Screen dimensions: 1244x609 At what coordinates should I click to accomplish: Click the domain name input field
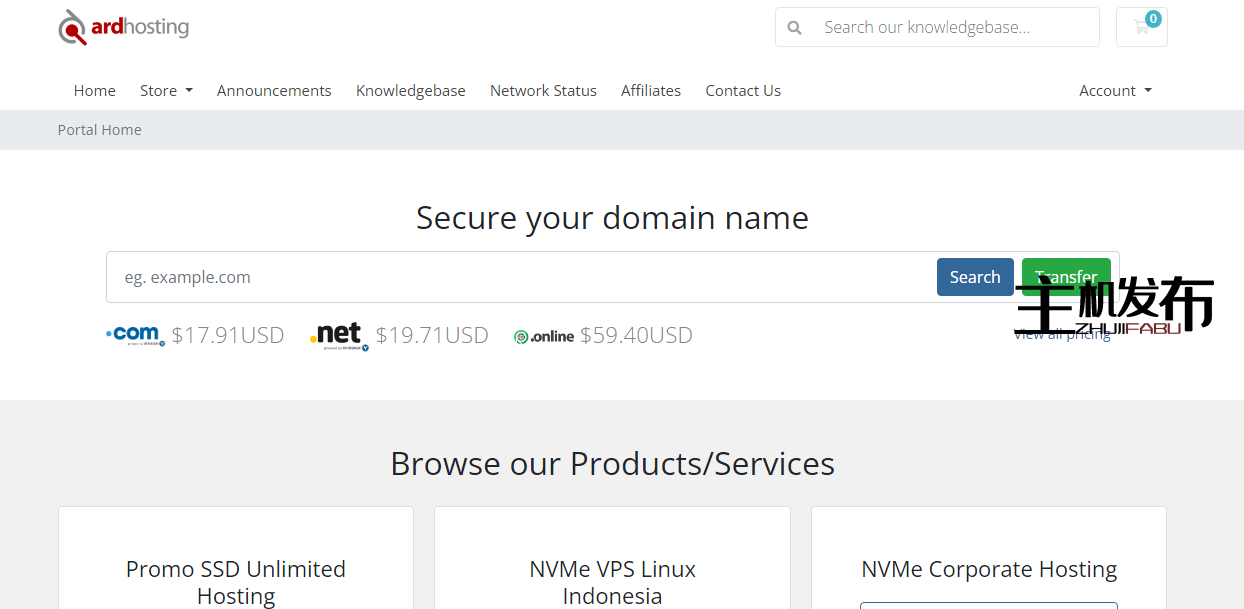point(500,277)
